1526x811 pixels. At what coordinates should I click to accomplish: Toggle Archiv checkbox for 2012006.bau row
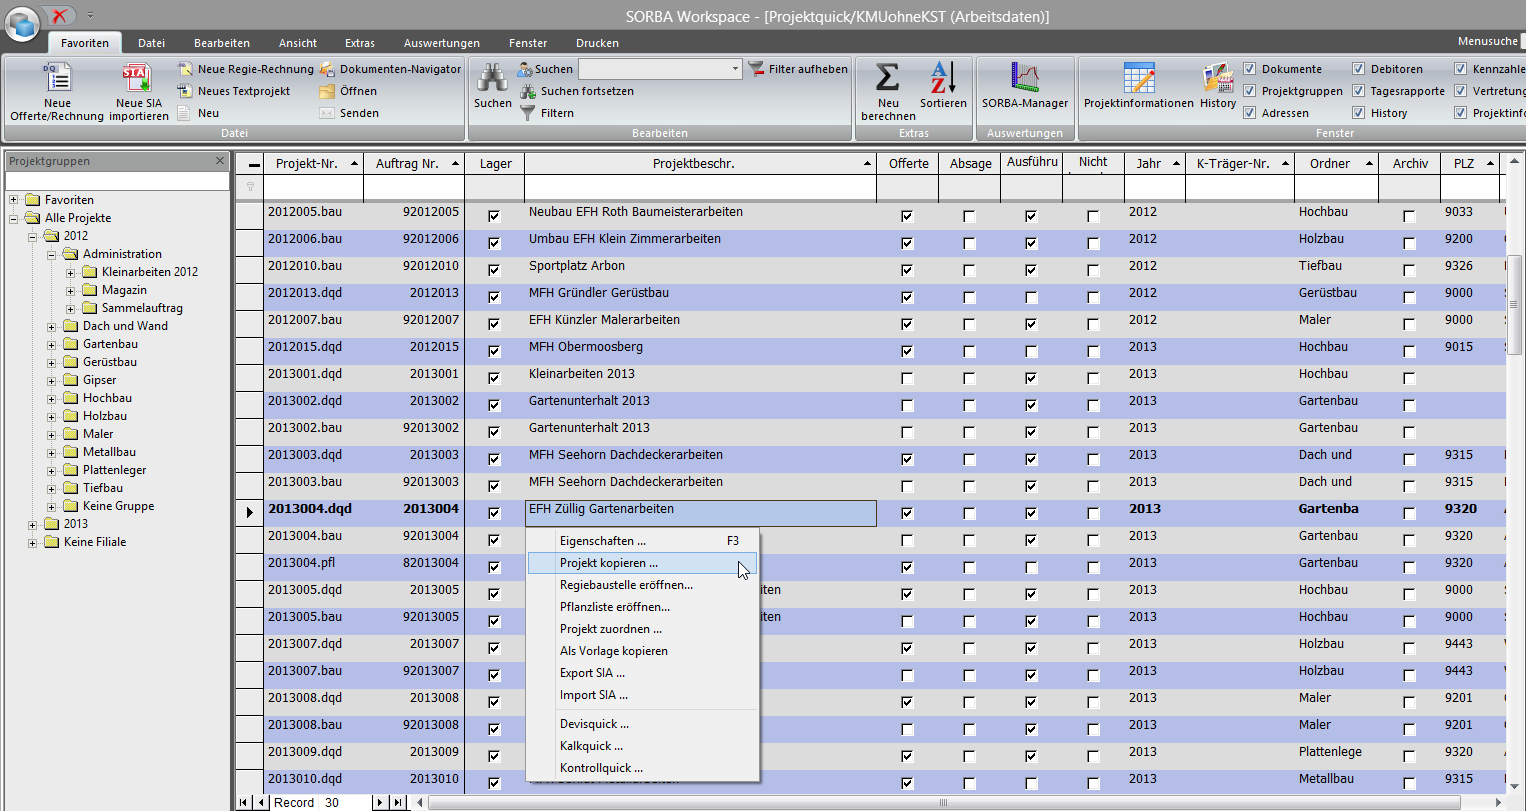[x=1409, y=243]
